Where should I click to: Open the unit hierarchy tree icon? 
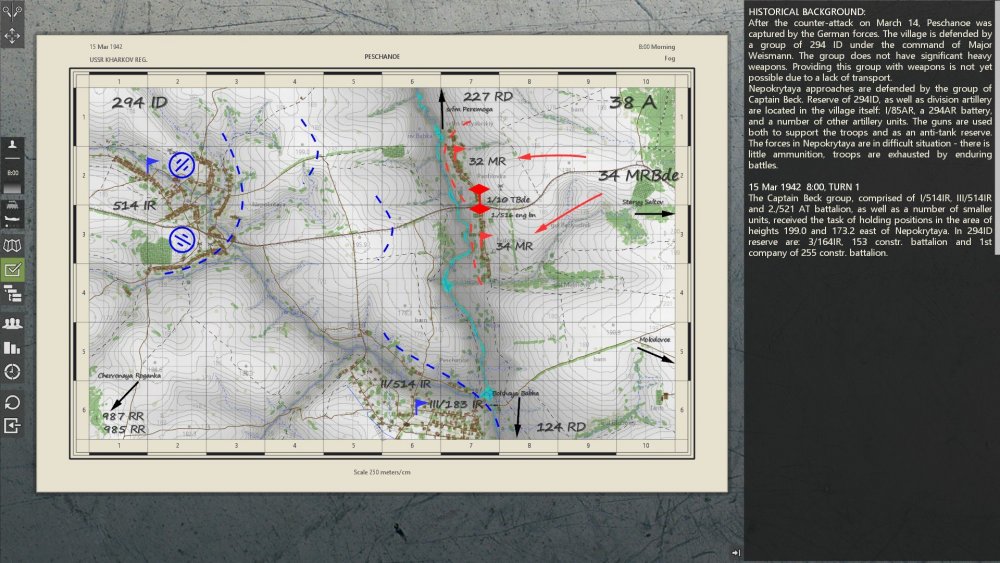12,294
